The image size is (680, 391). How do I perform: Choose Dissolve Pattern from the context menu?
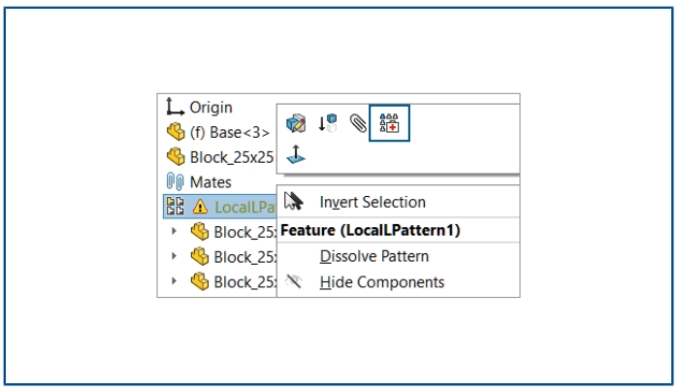coord(374,256)
